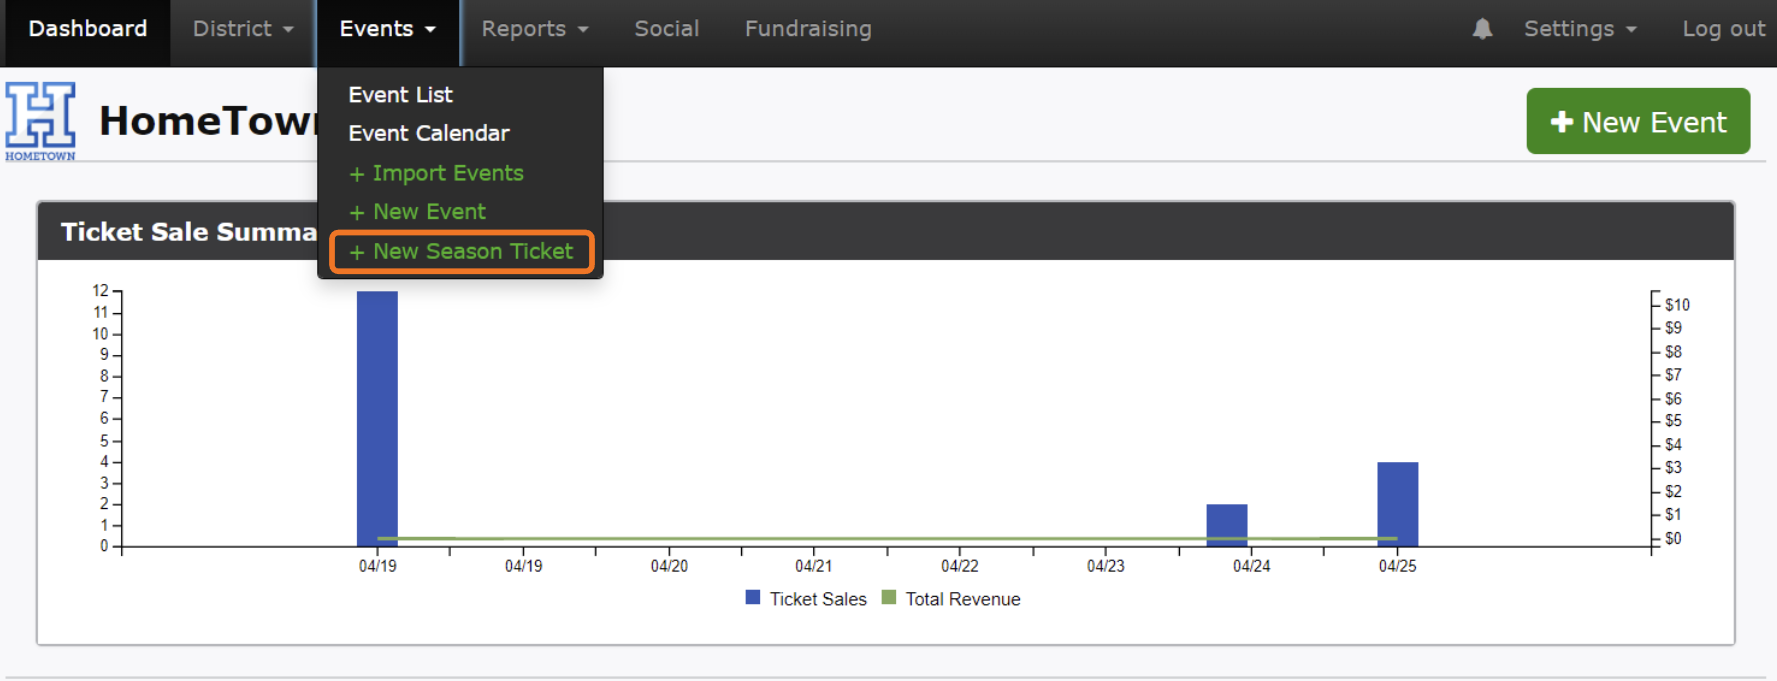Go to the Dashboard tab
This screenshot has width=1777, height=681.
coord(88,29)
